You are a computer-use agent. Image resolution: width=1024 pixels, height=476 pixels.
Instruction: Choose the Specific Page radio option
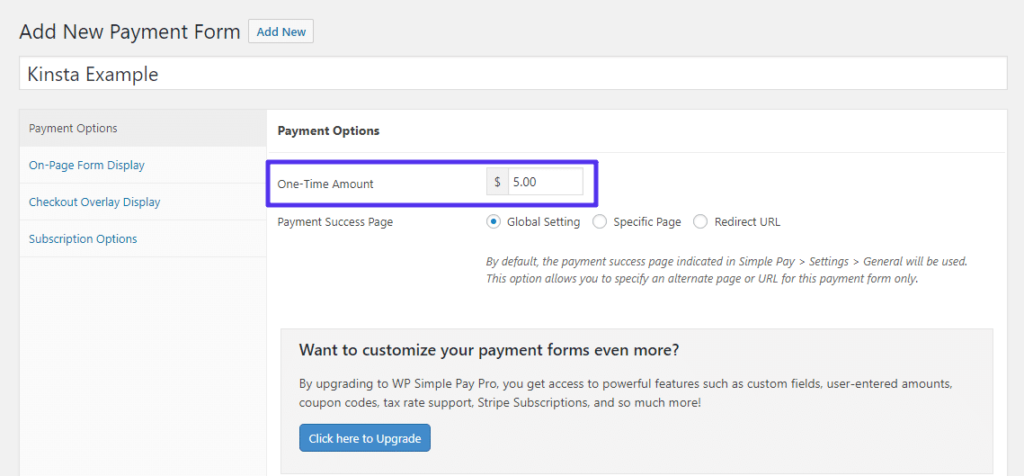(600, 222)
